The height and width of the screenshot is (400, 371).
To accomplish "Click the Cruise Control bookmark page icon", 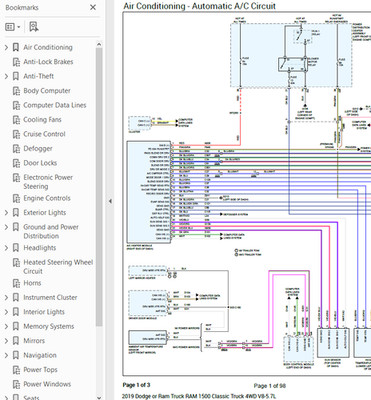I will pos(16,134).
